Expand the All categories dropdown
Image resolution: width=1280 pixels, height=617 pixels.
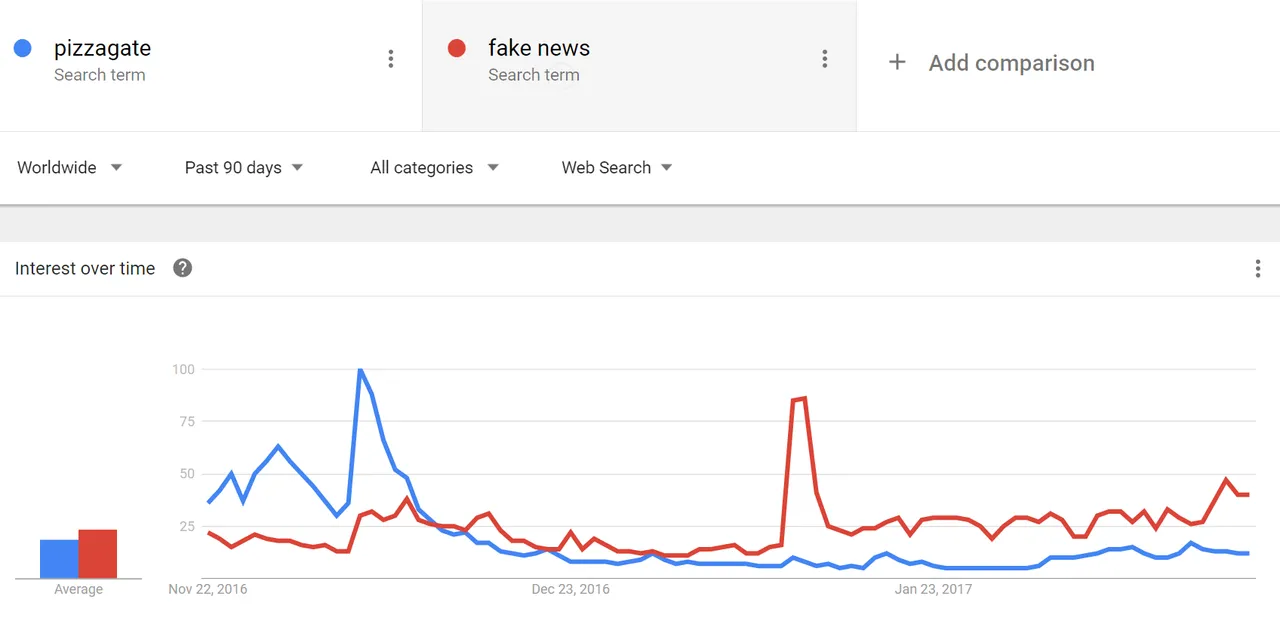tap(435, 167)
